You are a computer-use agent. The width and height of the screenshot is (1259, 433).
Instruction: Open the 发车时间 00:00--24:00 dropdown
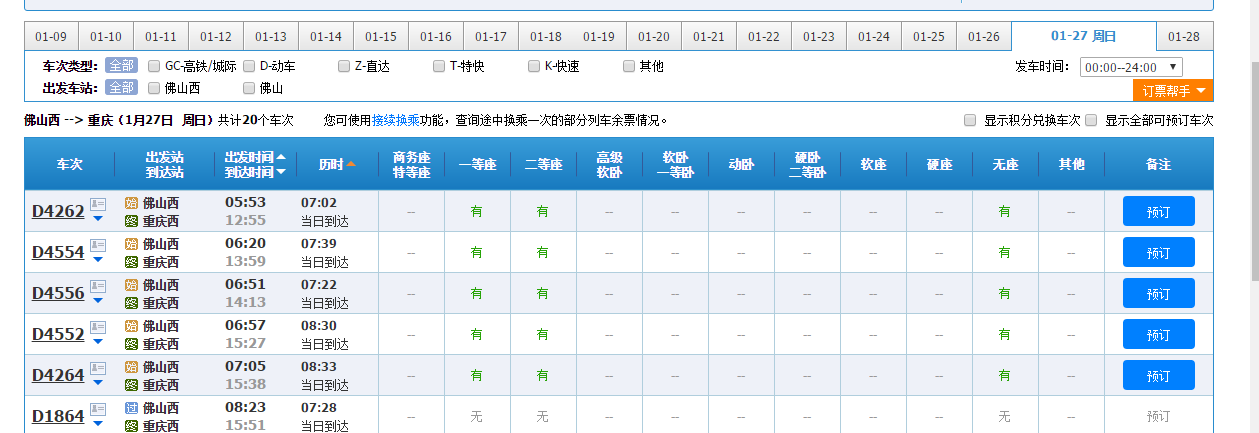click(1131, 67)
